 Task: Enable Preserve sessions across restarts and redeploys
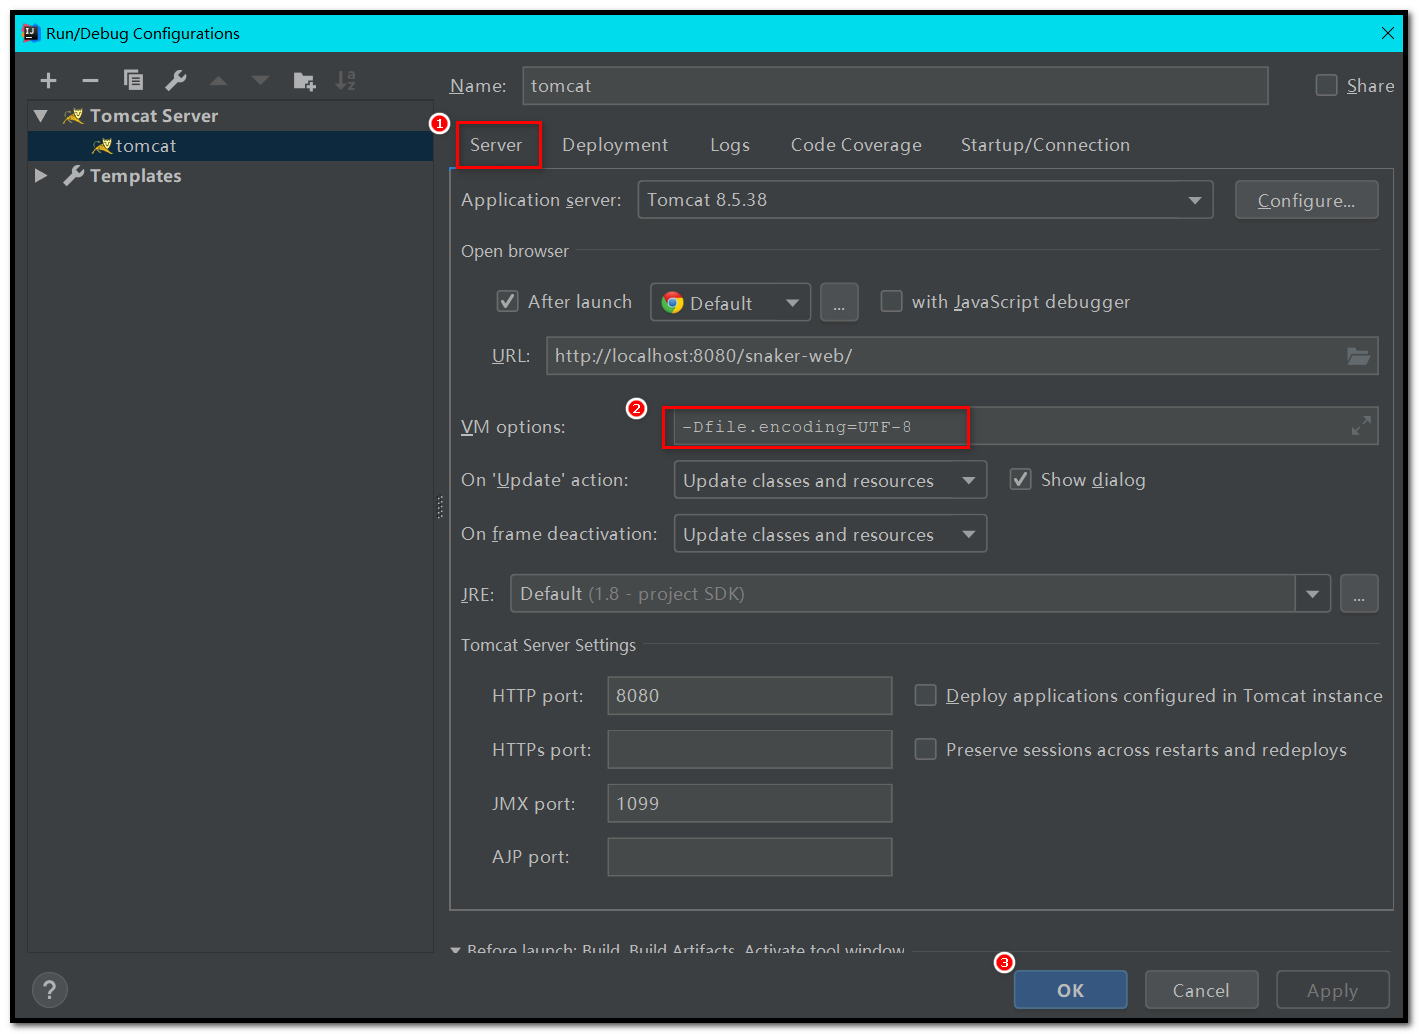click(925, 750)
